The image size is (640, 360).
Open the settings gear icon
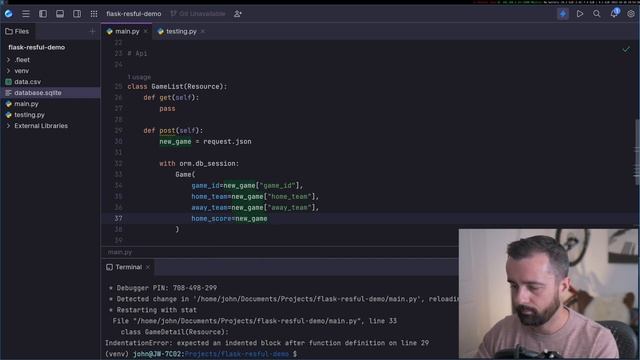click(631, 14)
